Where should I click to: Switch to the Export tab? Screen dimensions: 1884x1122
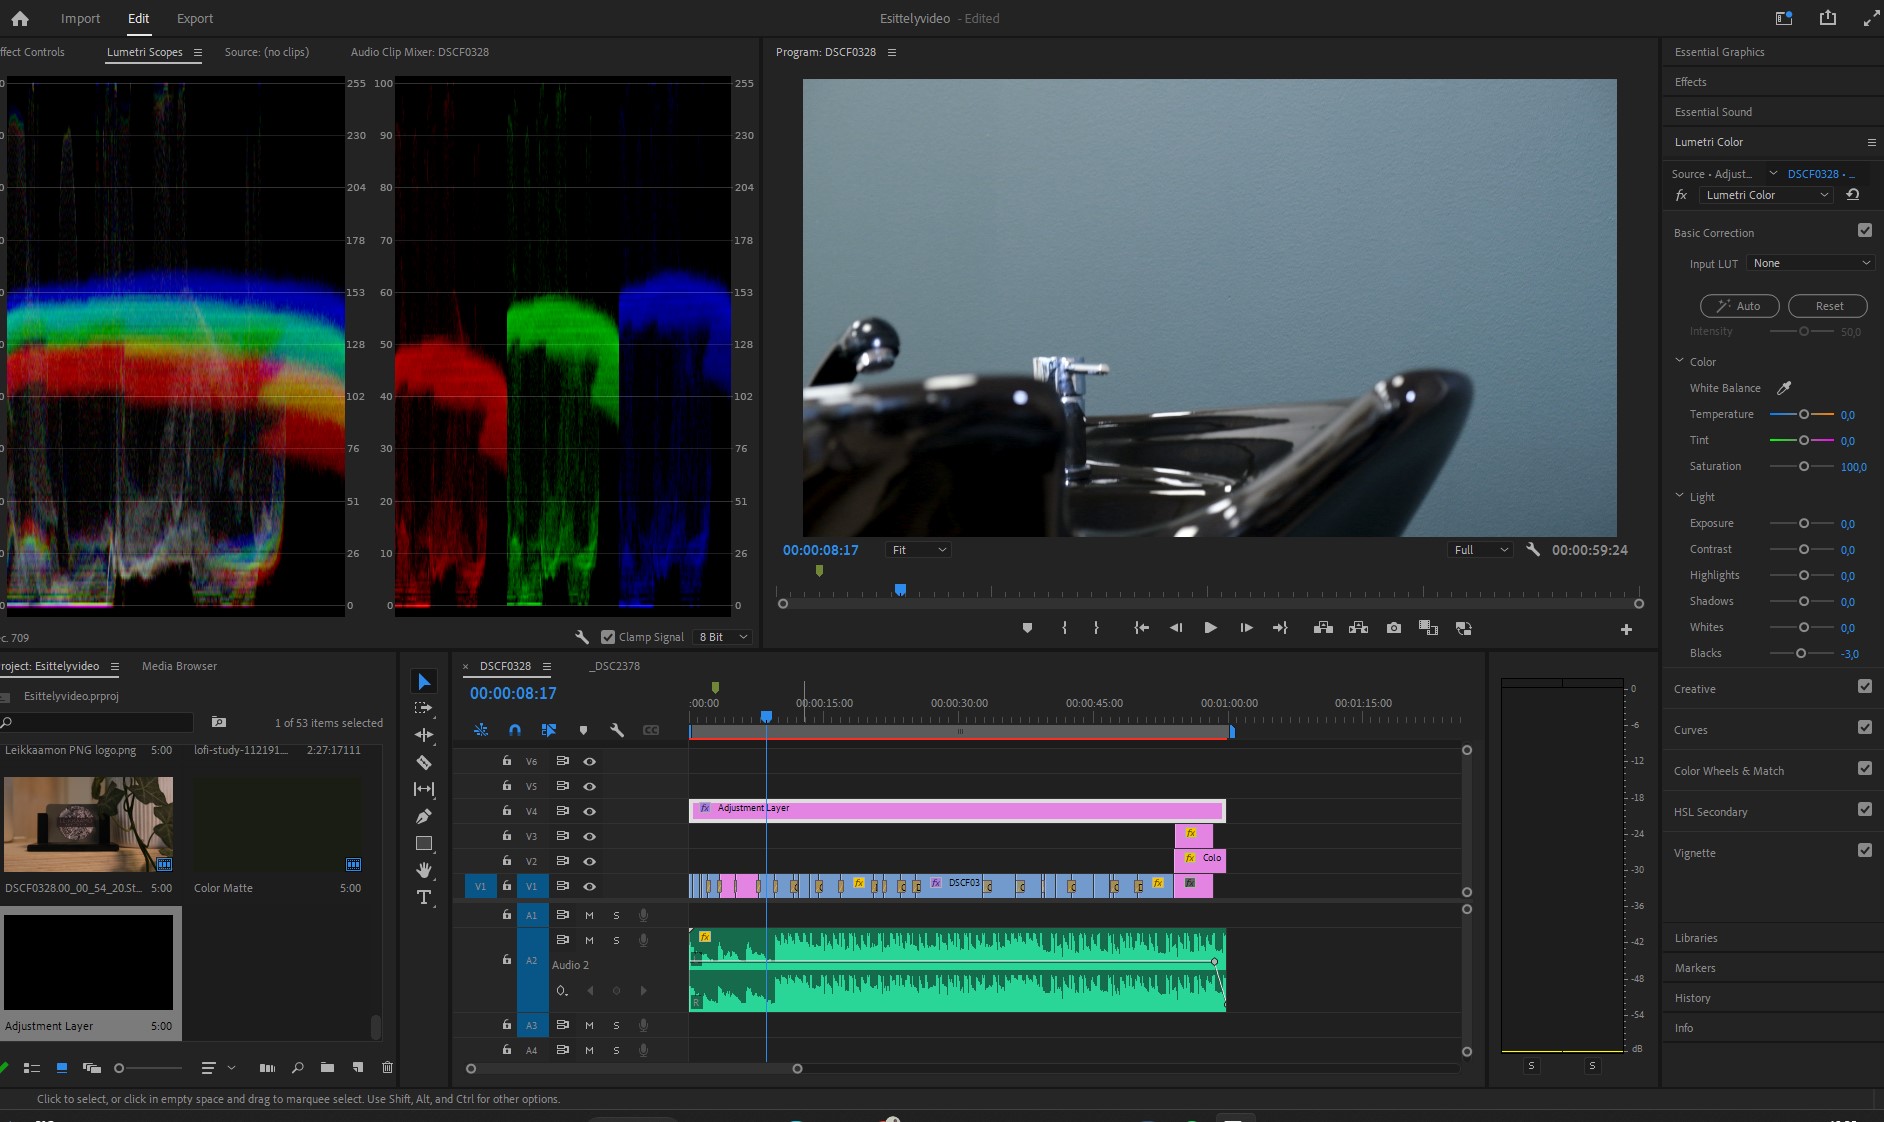tap(195, 18)
